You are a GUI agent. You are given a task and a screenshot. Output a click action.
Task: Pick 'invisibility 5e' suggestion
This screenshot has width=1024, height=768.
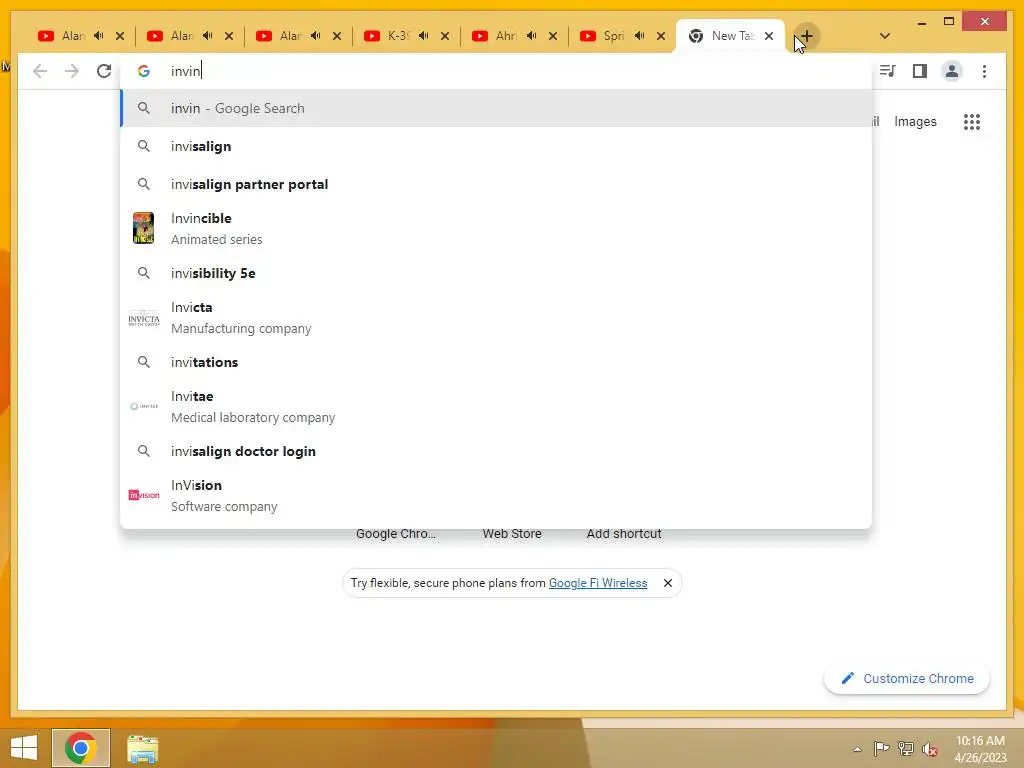496,273
